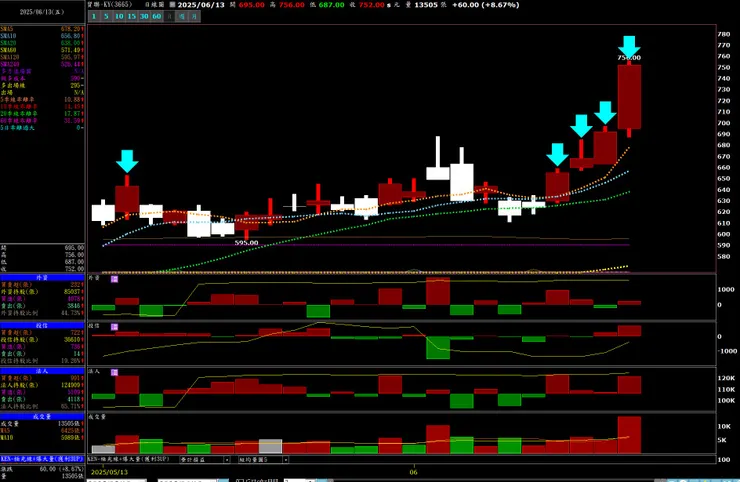Click the small square icon before the date 2025/06/13
The height and width of the screenshot is (482, 740).
(x=172, y=5)
